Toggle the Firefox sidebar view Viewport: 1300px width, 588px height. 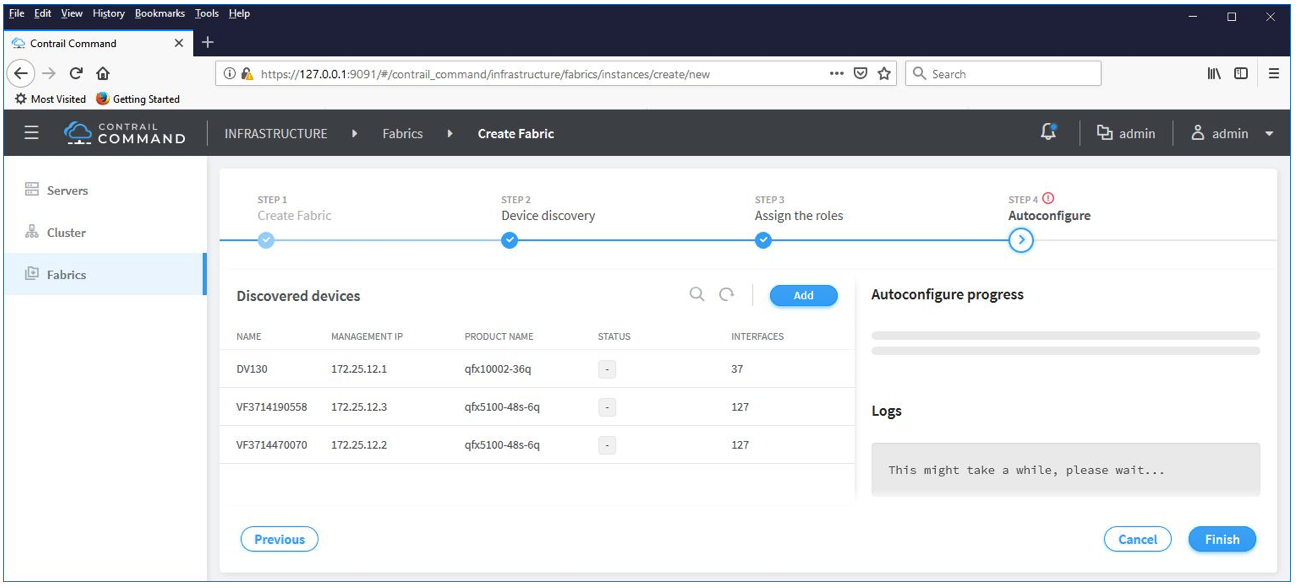[1241, 73]
